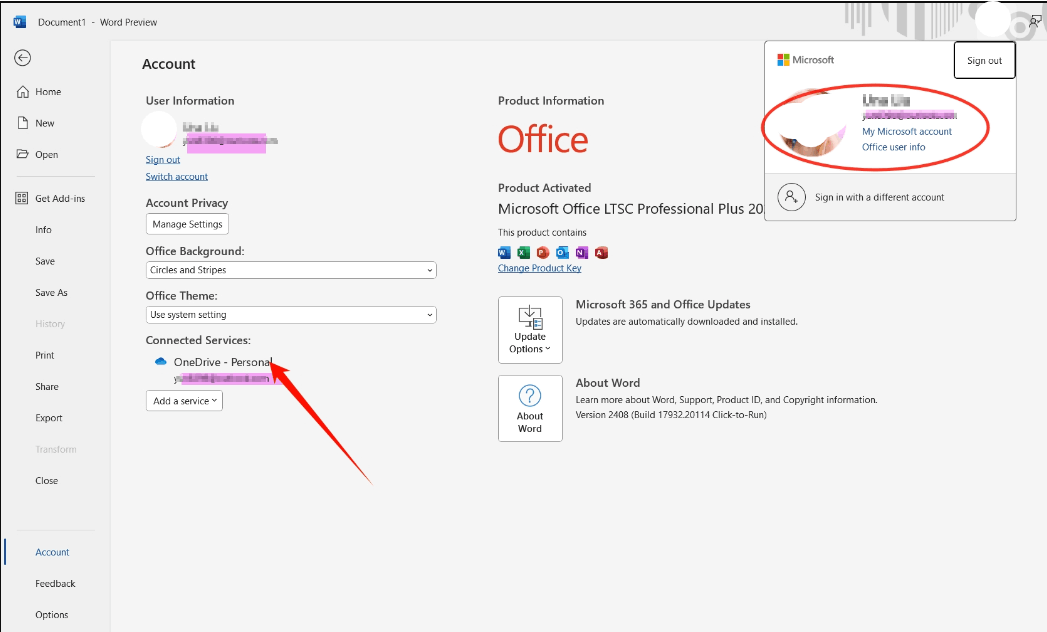Click the About Word button
Image resolution: width=1047 pixels, height=632 pixels.
(x=530, y=408)
